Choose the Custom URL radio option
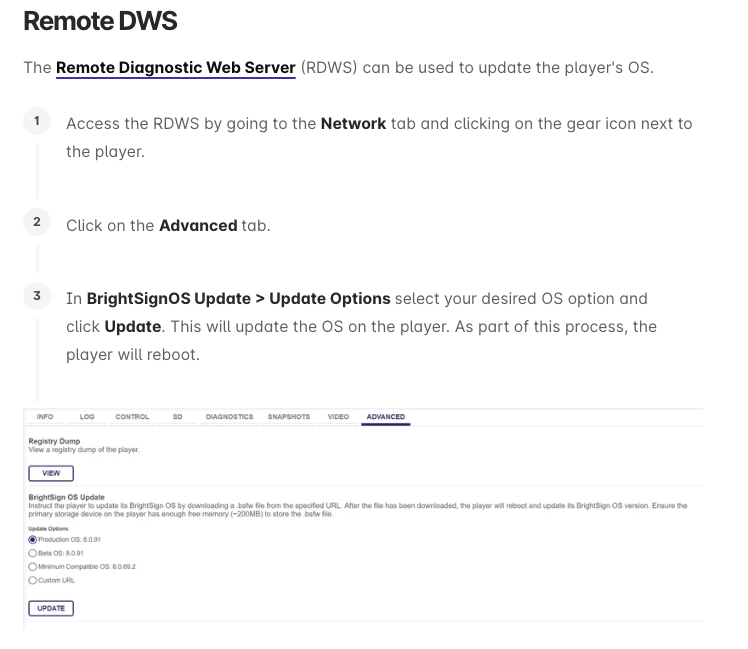This screenshot has height=649, width=748. [32, 580]
